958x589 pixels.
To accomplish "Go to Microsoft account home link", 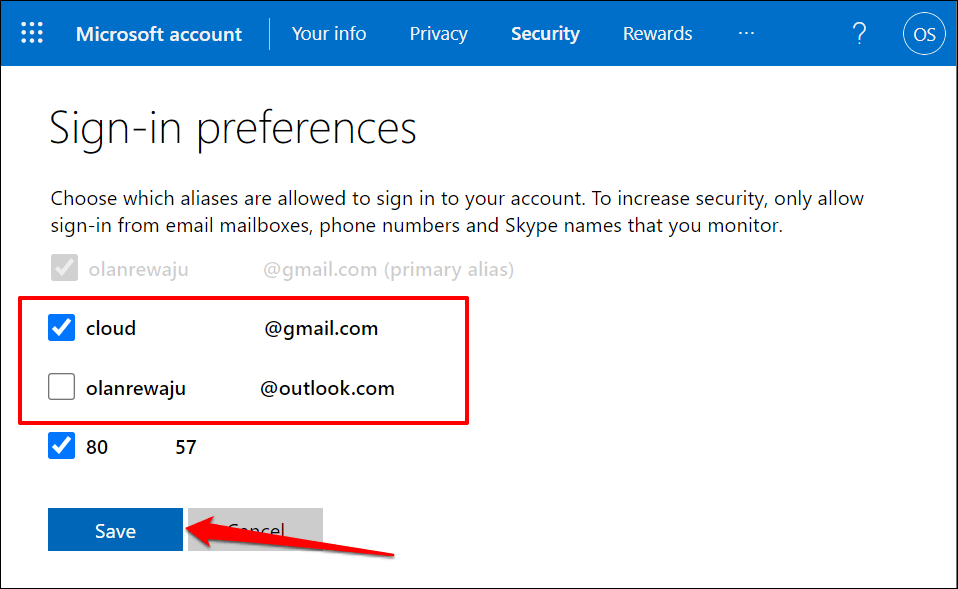I will [x=159, y=34].
